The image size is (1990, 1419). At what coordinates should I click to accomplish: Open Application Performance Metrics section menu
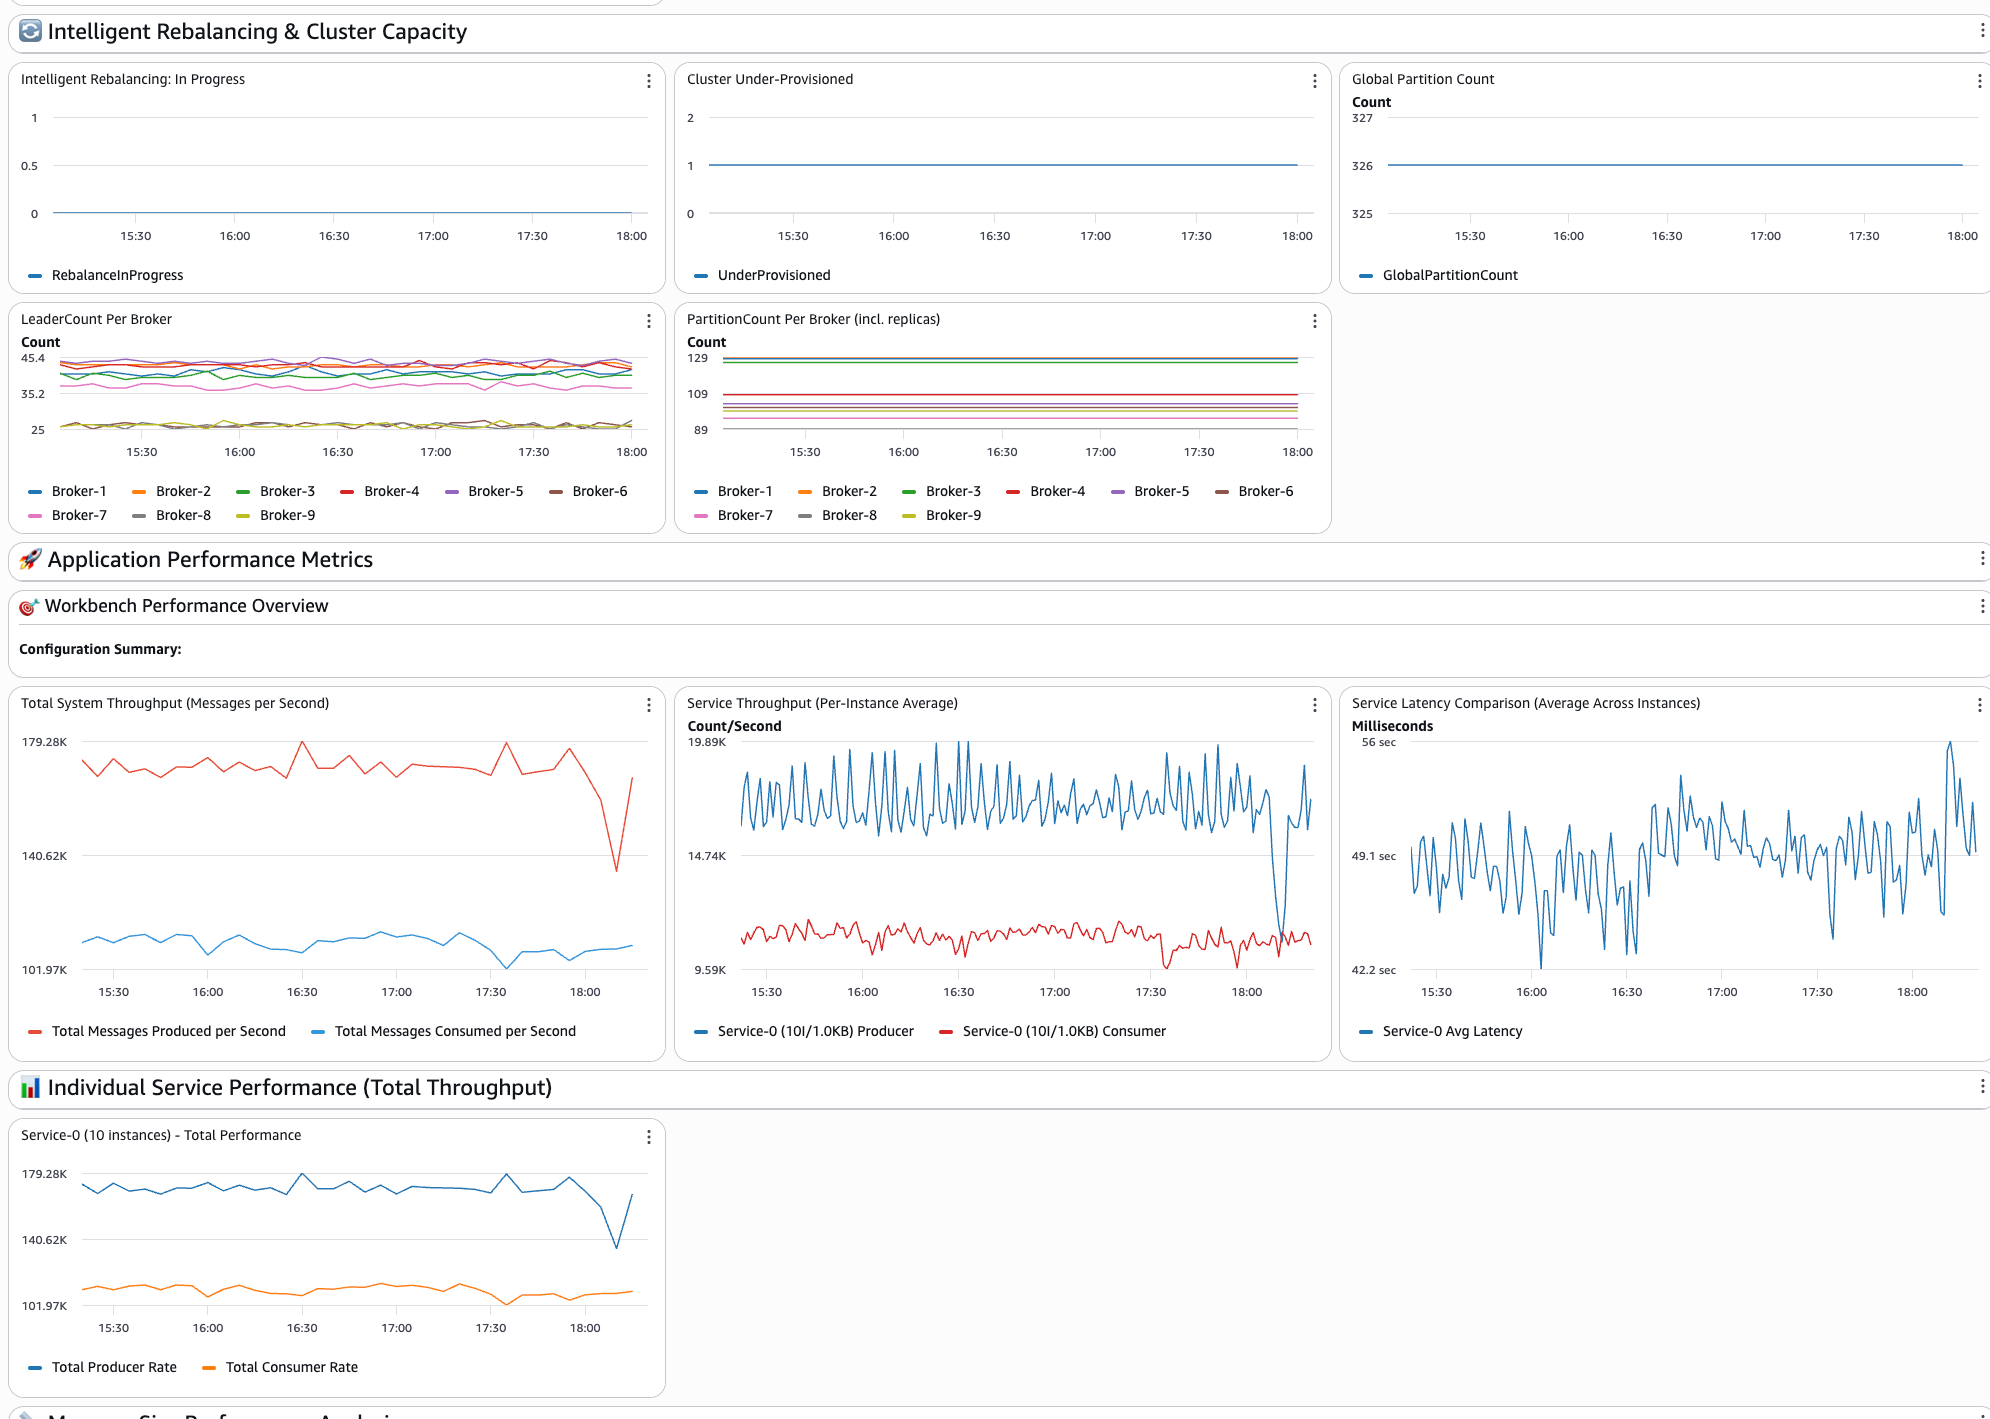click(1981, 559)
